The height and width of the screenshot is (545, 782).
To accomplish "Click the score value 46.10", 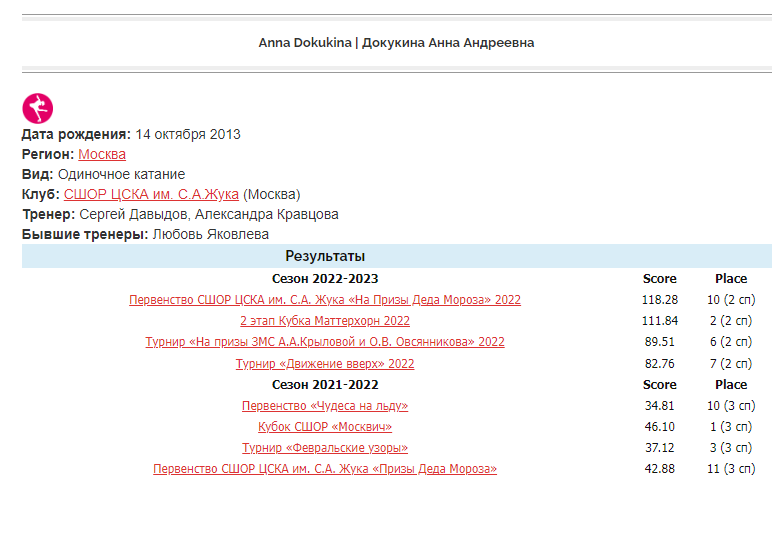I will tap(659, 427).
